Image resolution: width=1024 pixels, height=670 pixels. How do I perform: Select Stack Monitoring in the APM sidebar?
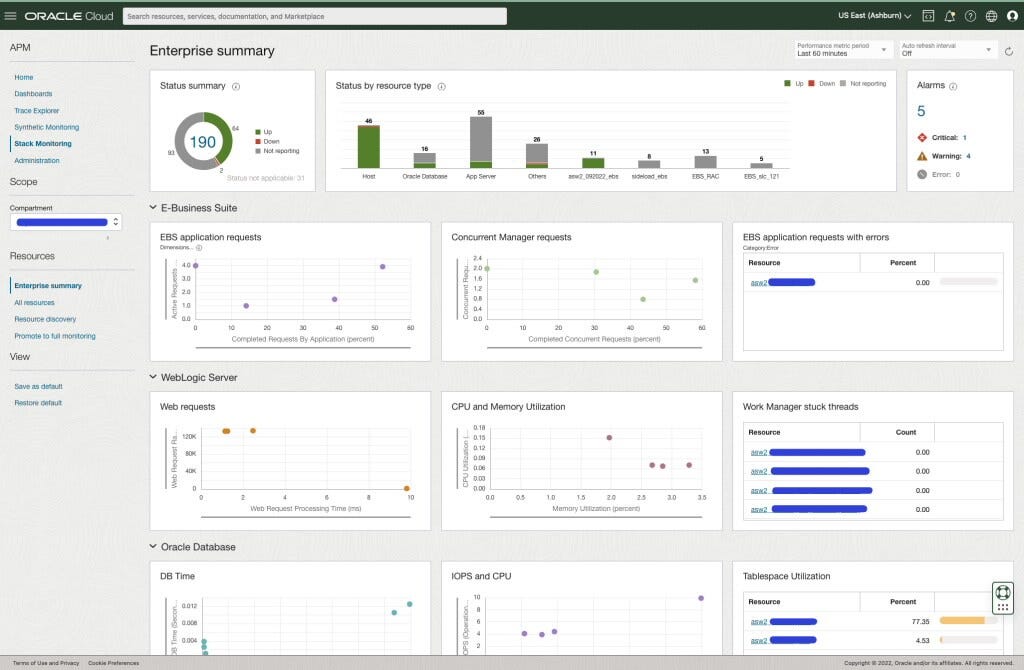(x=45, y=143)
